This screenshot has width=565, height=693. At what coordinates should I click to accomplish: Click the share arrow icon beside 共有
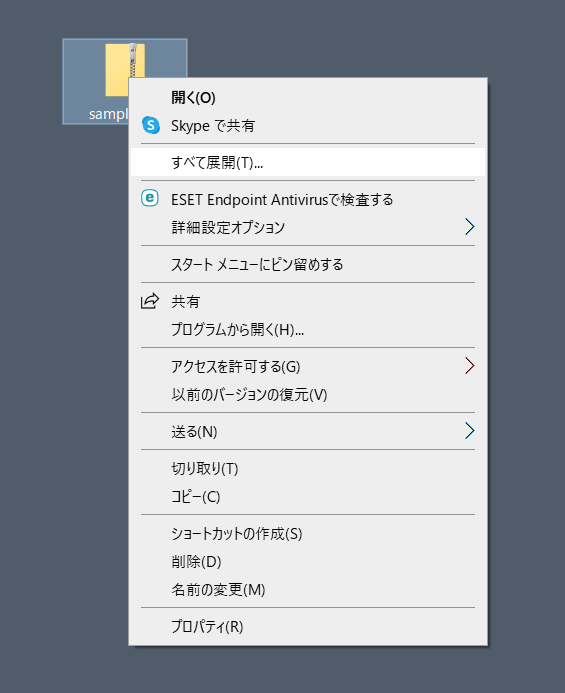(x=150, y=301)
